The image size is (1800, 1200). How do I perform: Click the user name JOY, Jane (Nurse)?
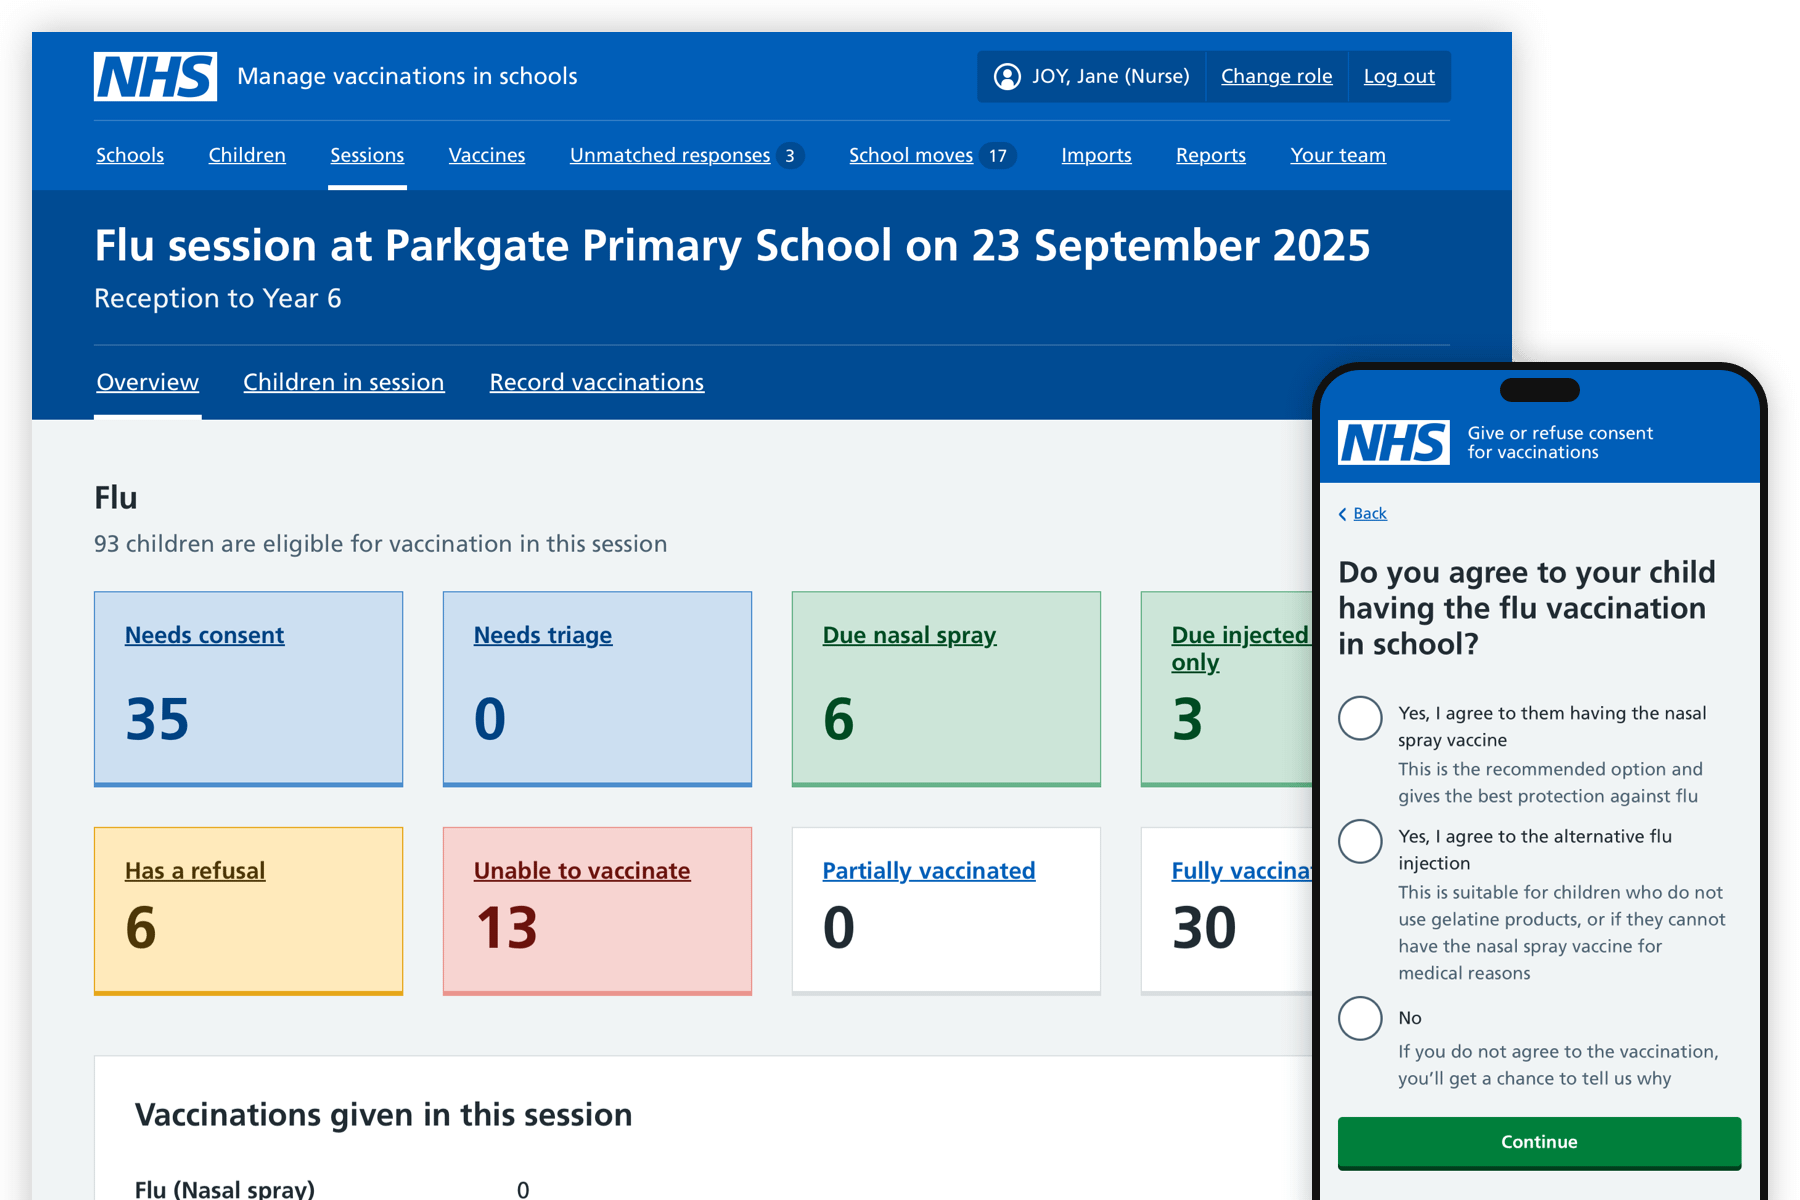[1111, 76]
